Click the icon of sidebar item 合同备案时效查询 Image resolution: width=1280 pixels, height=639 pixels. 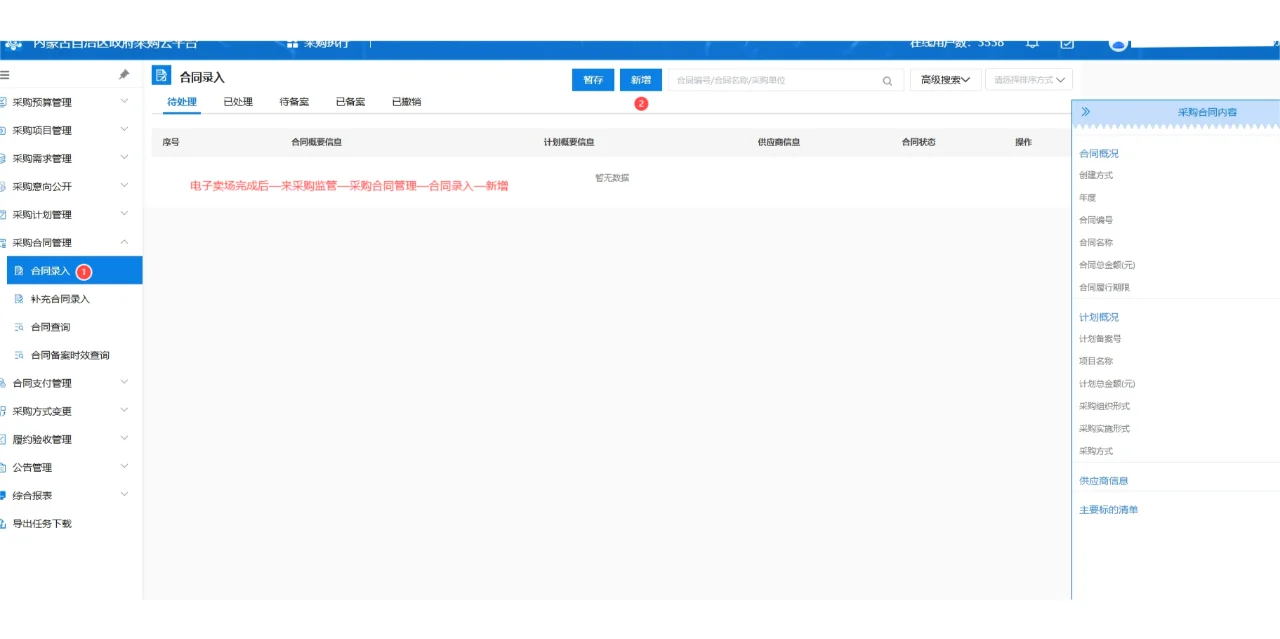click(19, 355)
